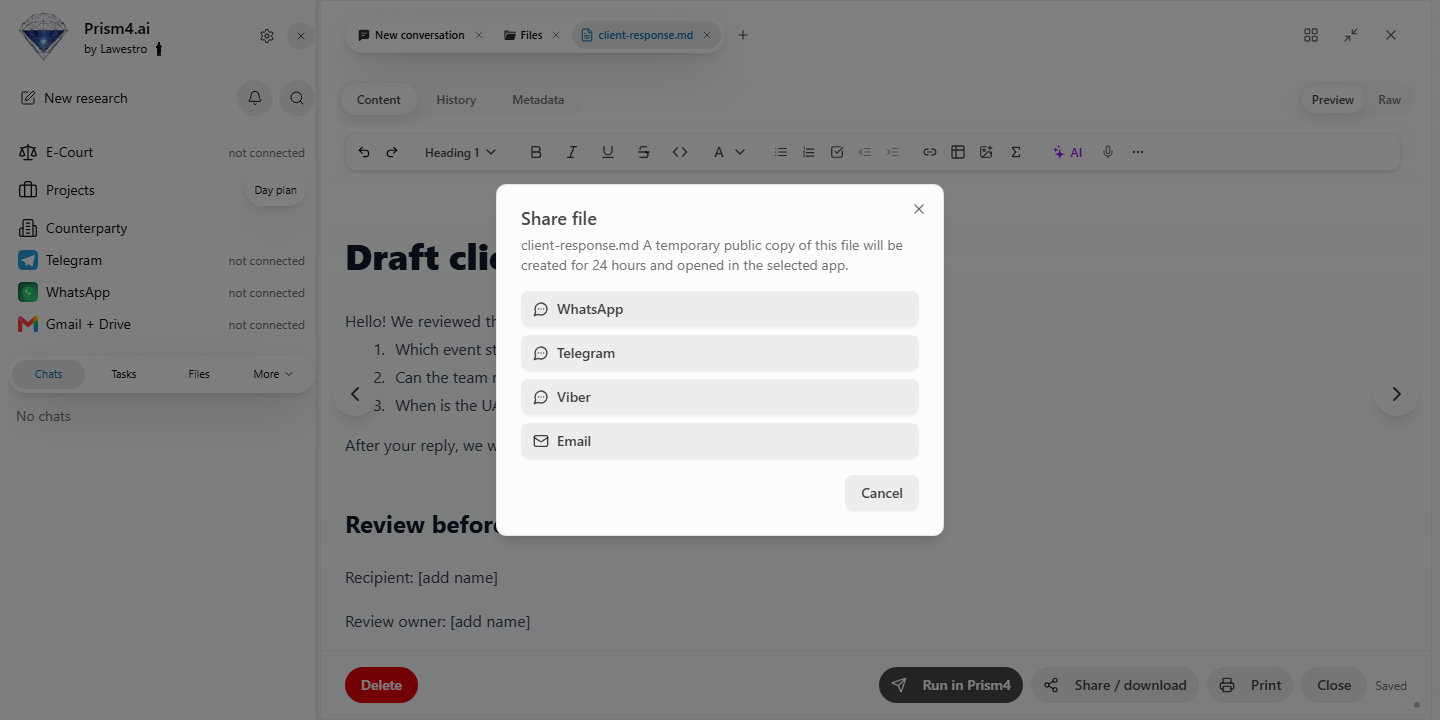Choose Viber in Share file dialog

719,397
